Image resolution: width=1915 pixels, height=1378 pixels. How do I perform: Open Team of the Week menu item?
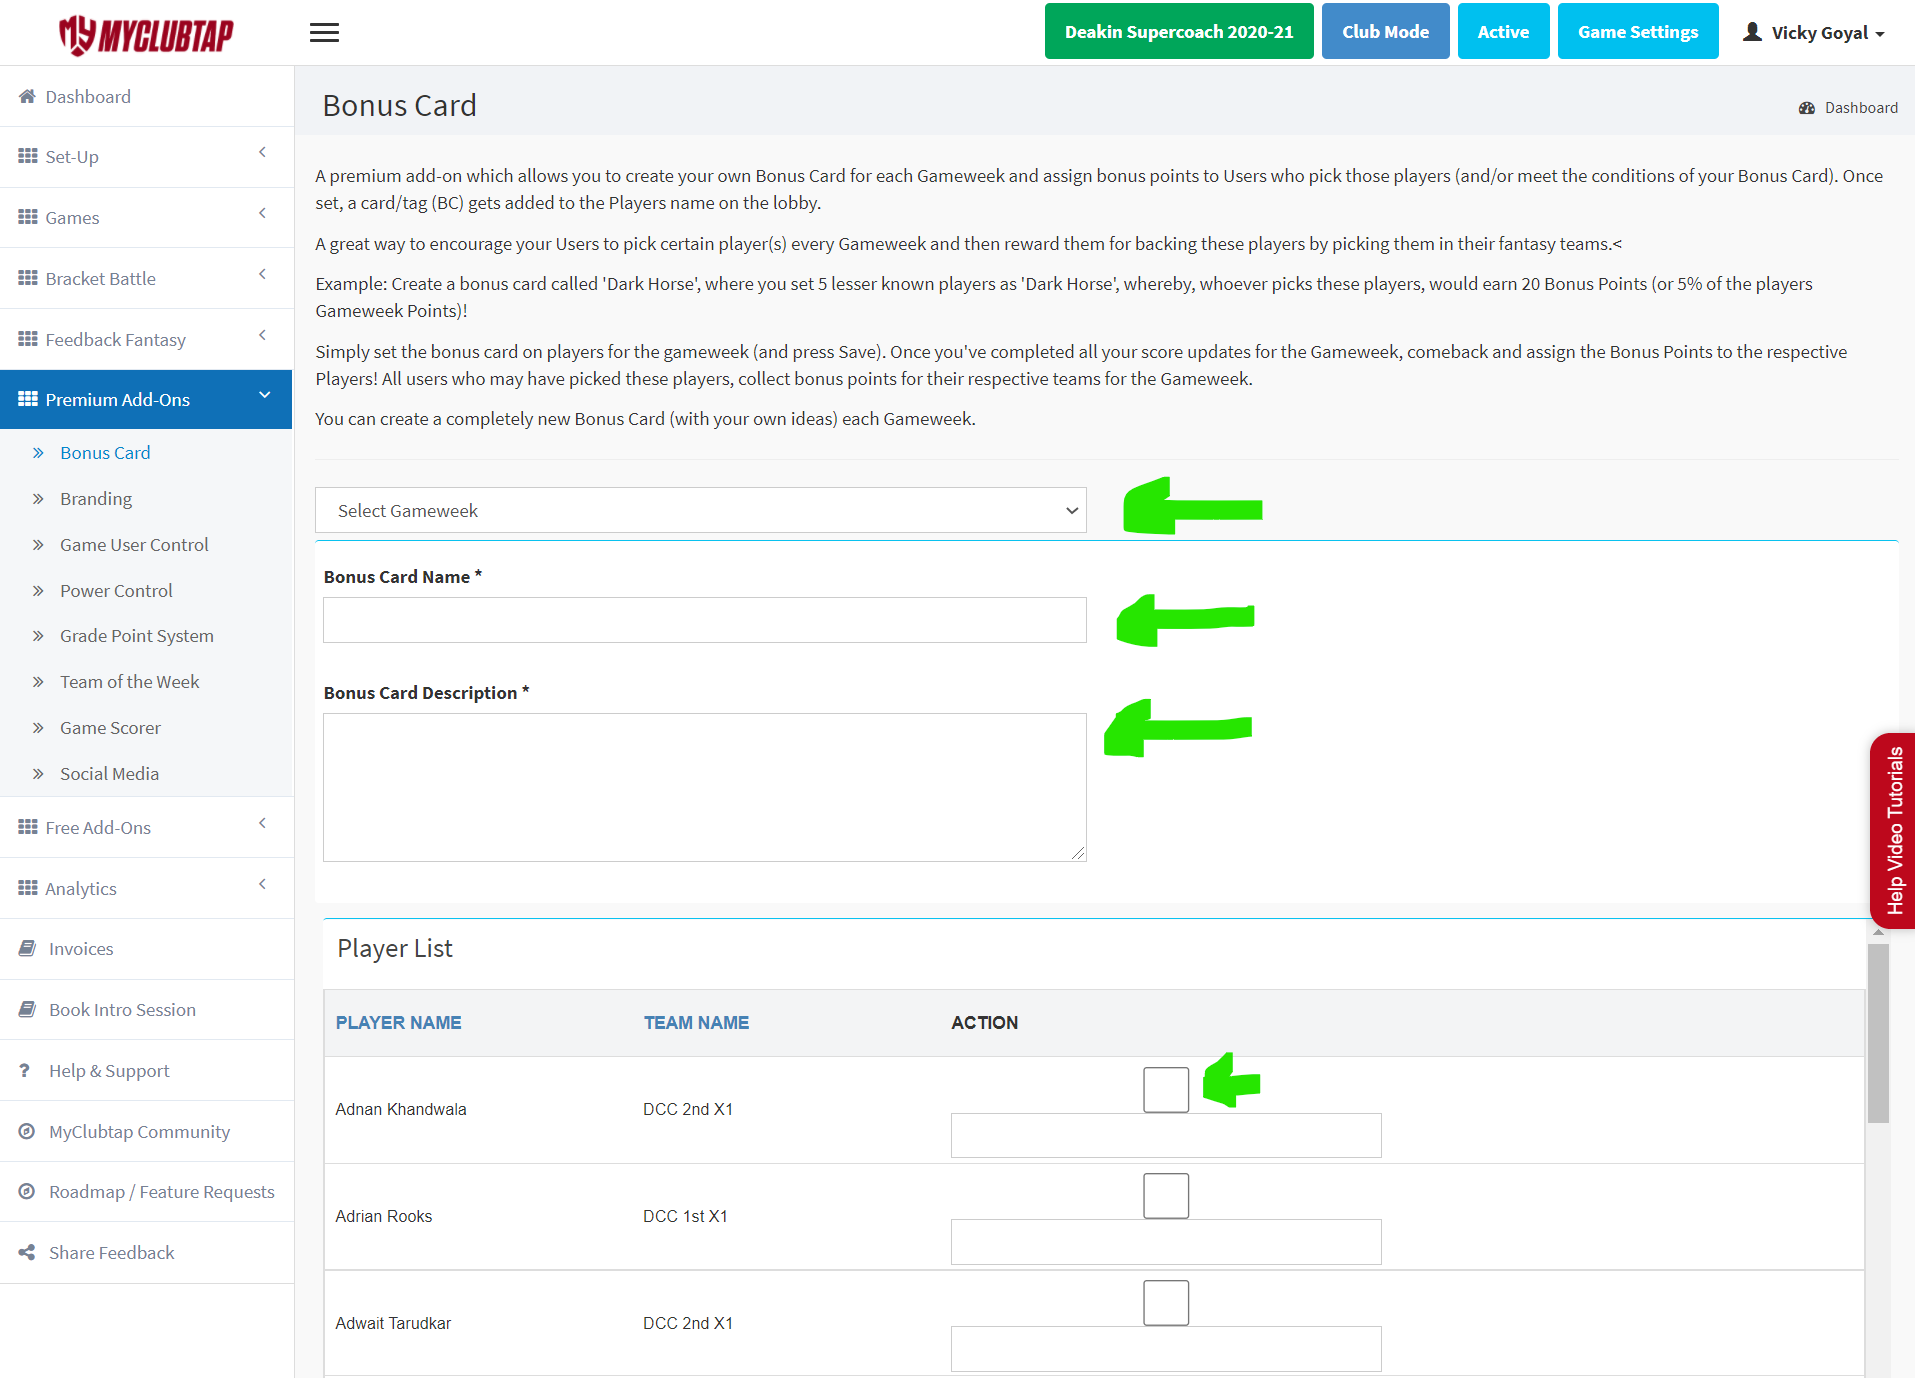(x=130, y=682)
